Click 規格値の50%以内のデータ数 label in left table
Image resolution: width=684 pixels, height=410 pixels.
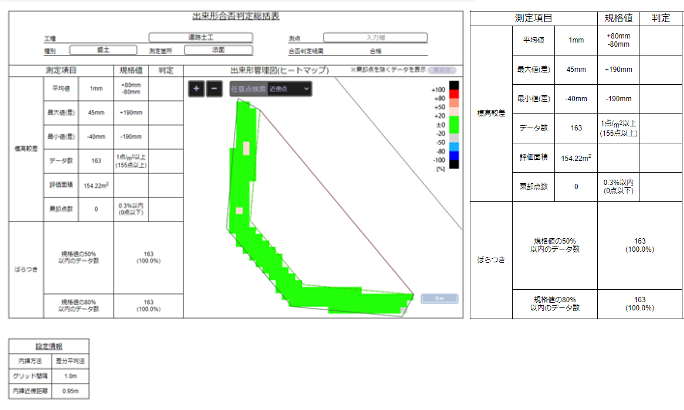[x=79, y=257]
